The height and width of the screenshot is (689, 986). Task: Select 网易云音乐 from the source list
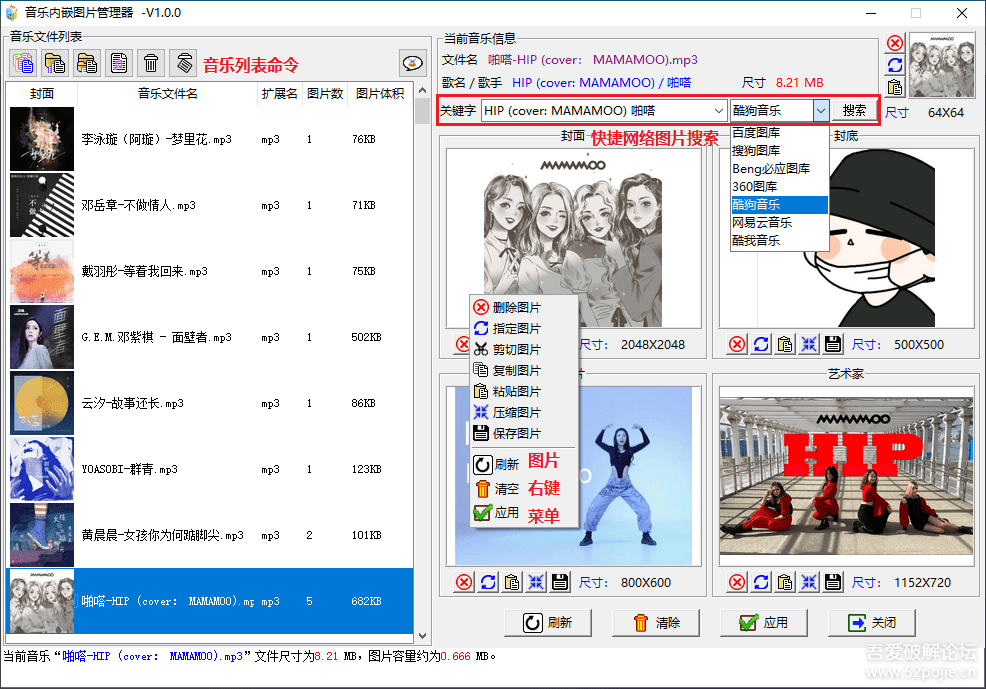tap(762, 223)
